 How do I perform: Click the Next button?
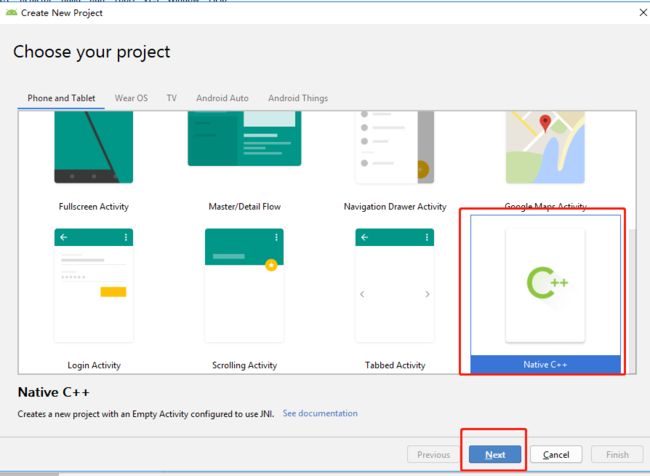tap(495, 454)
